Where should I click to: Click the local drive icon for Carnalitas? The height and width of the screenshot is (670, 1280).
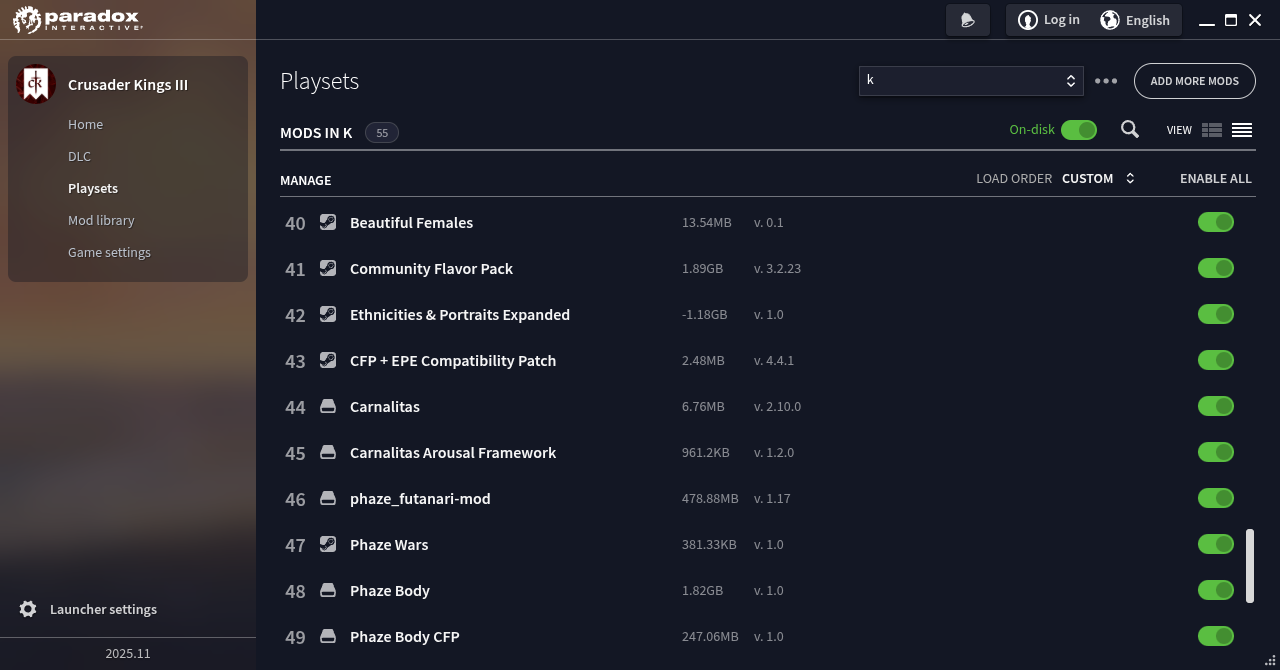[x=327, y=406]
